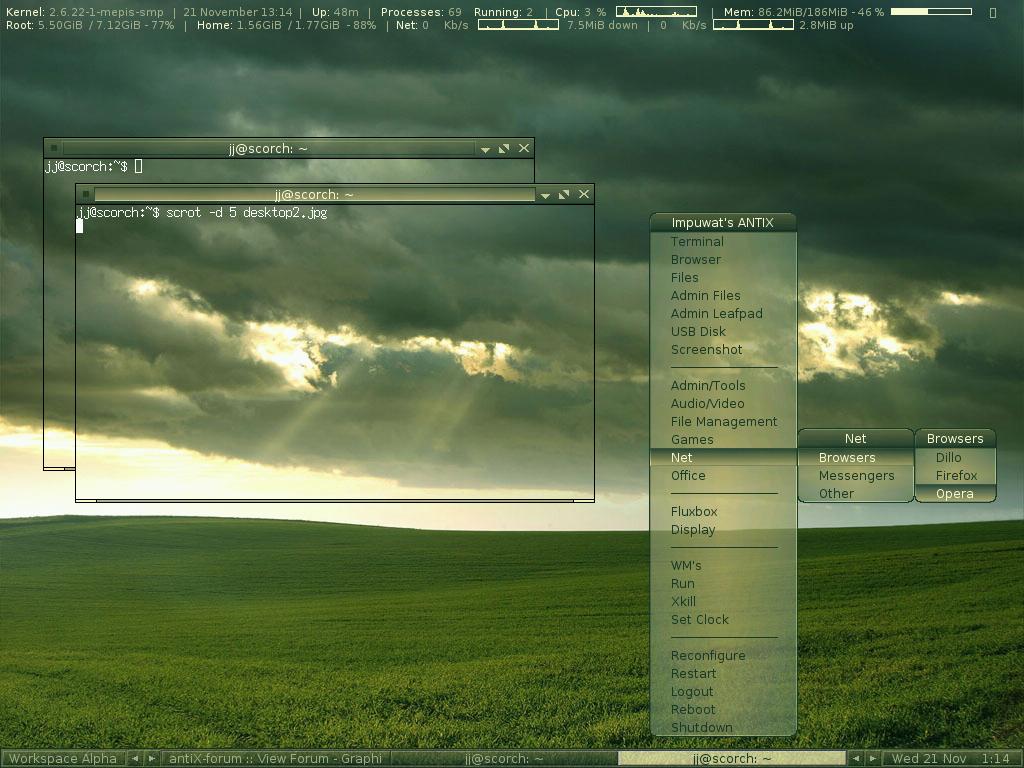Click the download network graph
1024x768 pixels.
[x=519, y=25]
